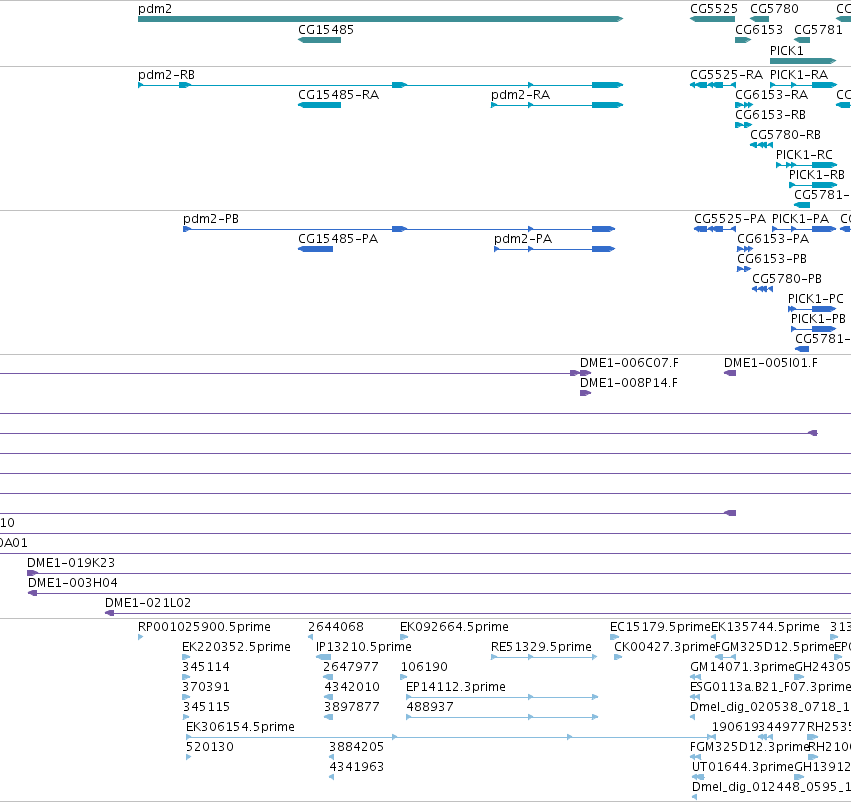Click the CG15485 gene label

[x=326, y=30]
